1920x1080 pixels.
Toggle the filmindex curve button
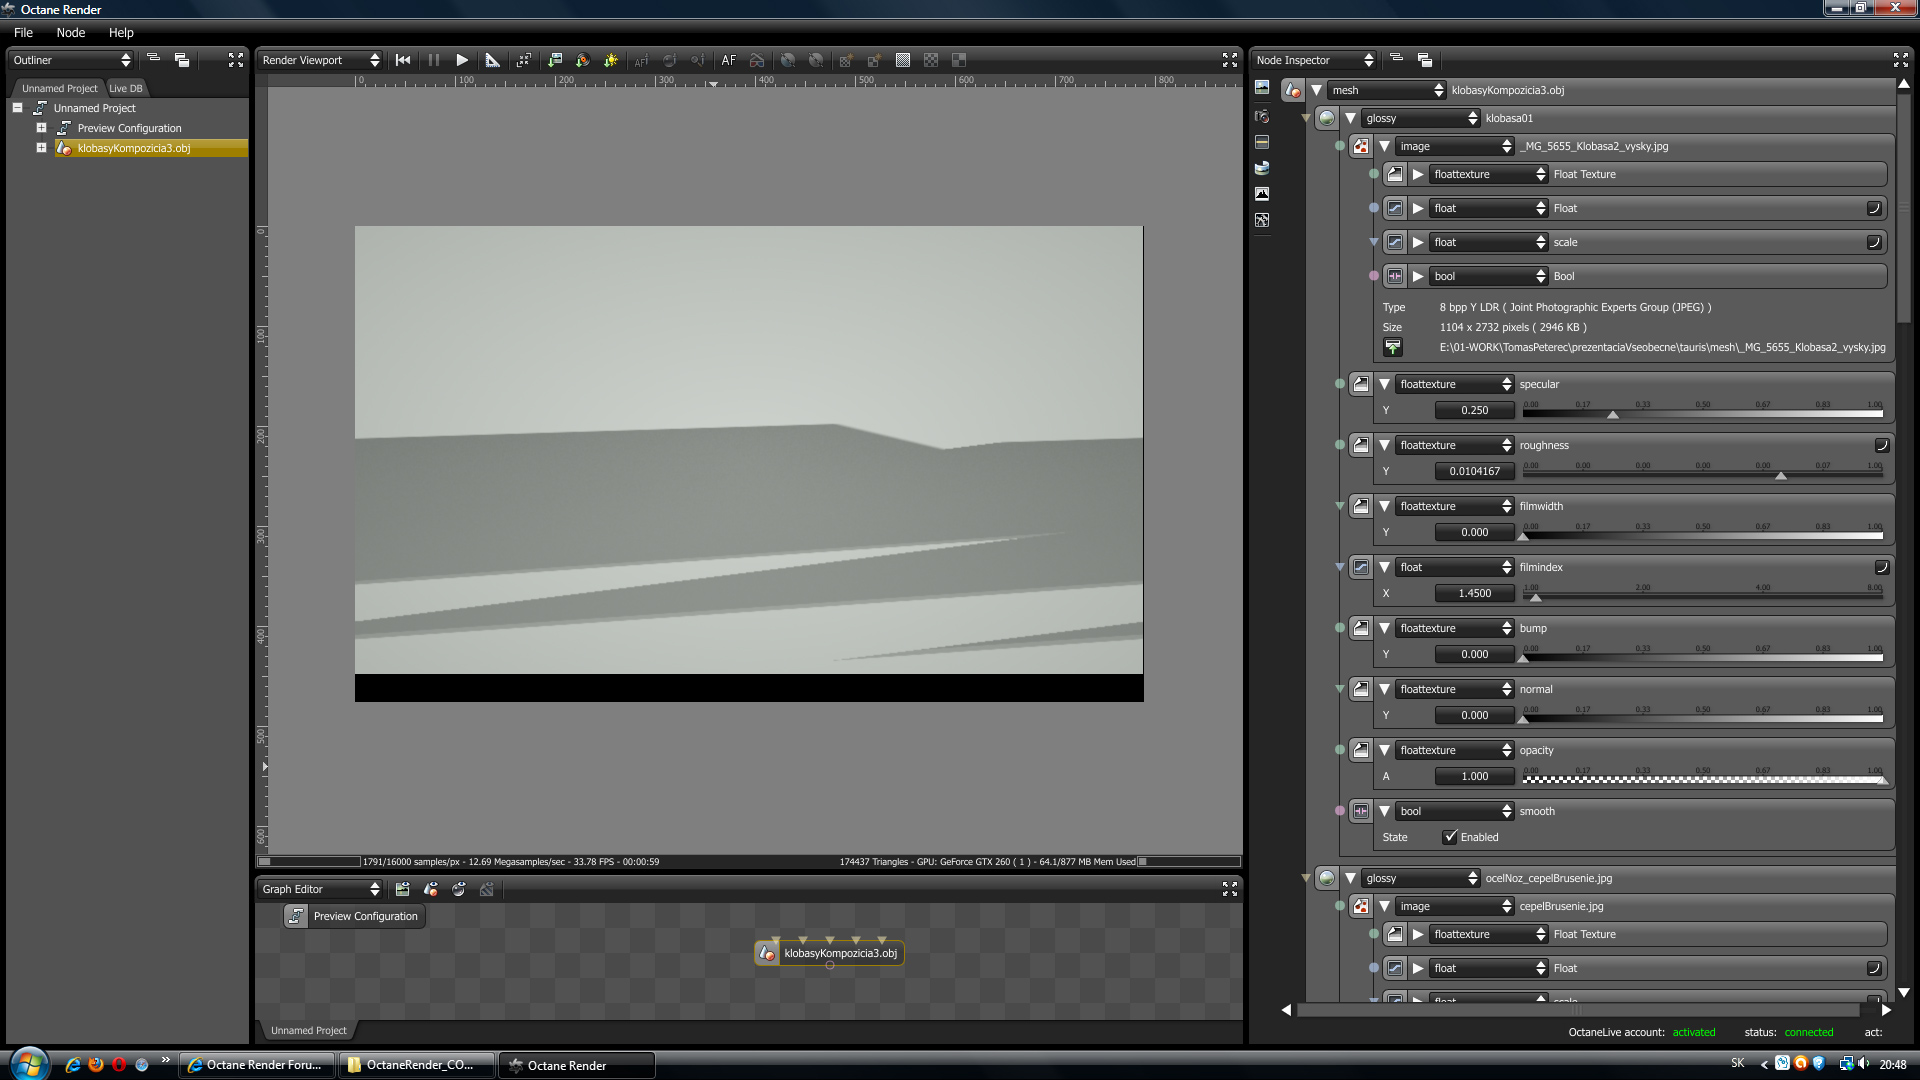(1881, 567)
